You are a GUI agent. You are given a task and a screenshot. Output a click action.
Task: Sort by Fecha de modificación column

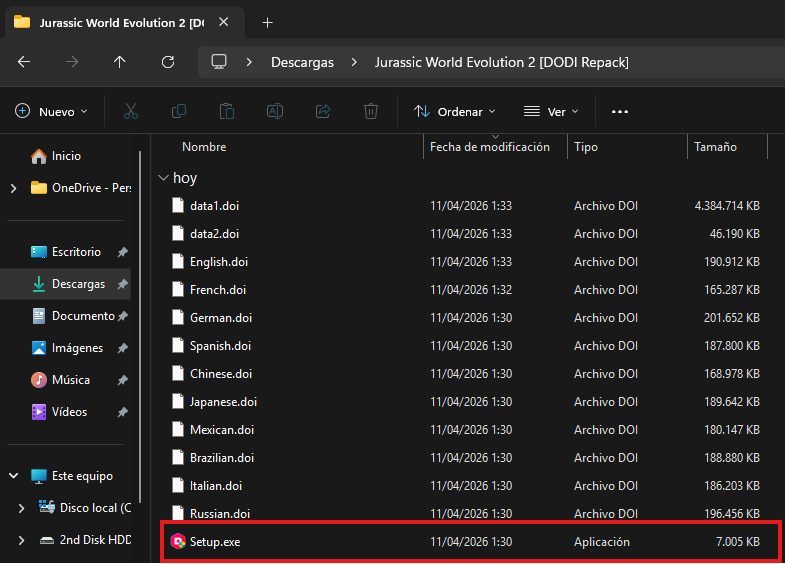click(x=490, y=147)
